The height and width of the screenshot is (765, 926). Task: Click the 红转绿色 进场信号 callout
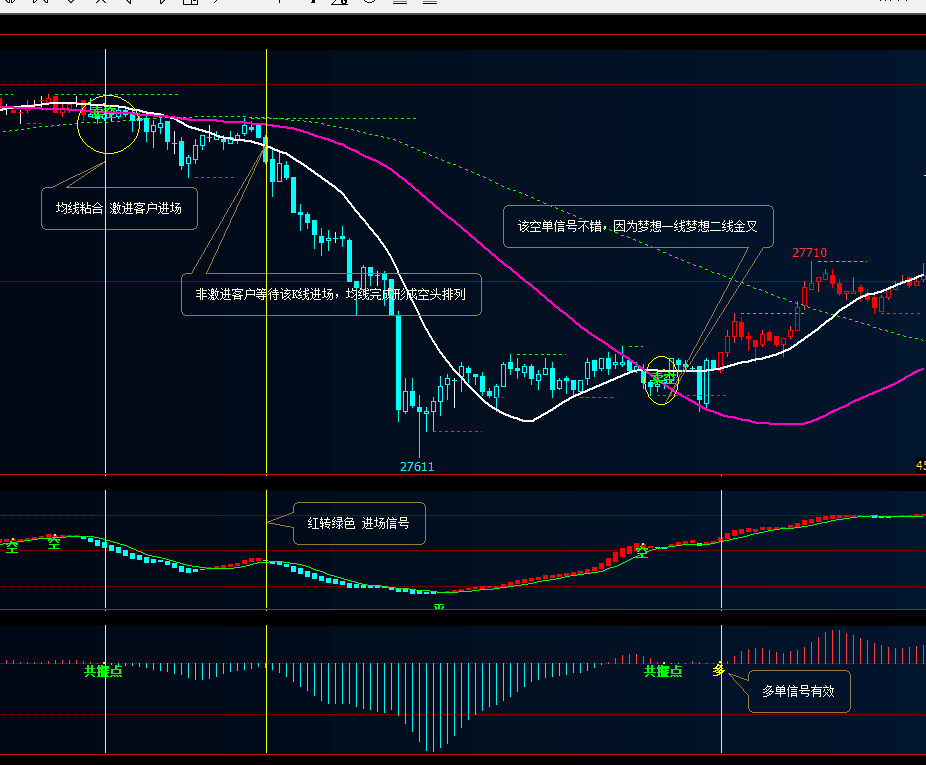359,523
